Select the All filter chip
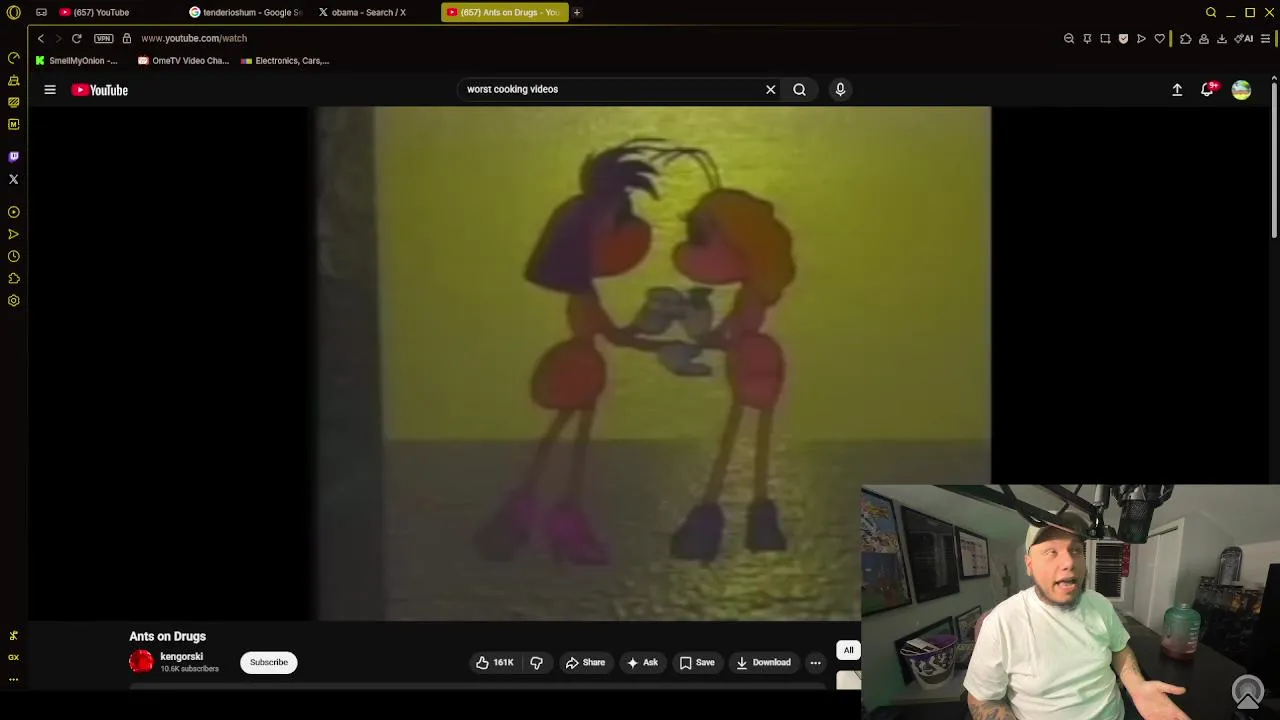The height and width of the screenshot is (720, 1280). 848,650
